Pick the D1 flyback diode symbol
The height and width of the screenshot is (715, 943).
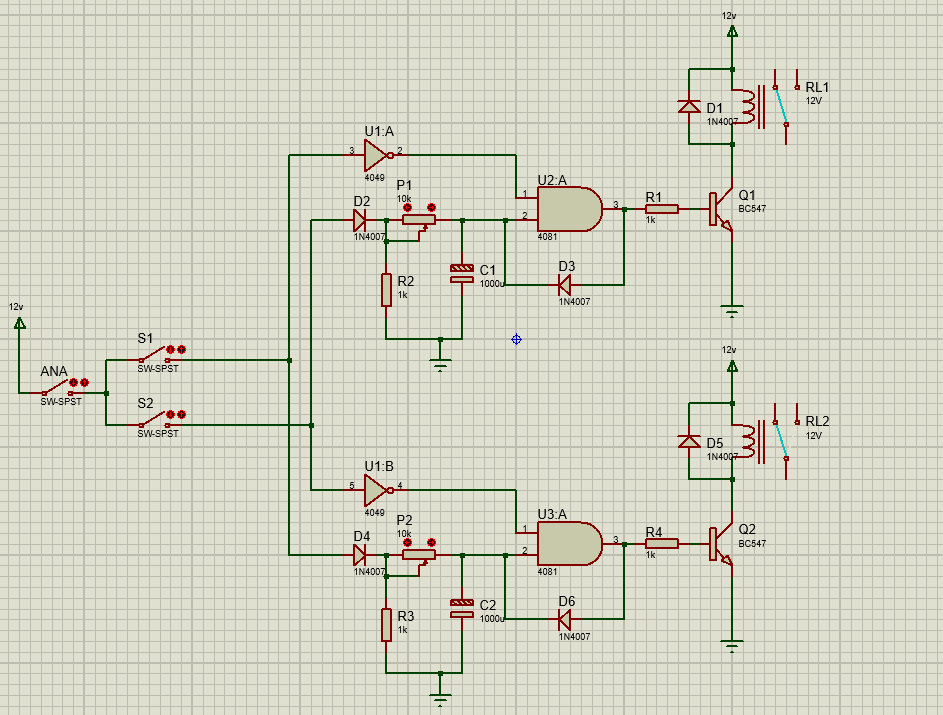click(689, 107)
